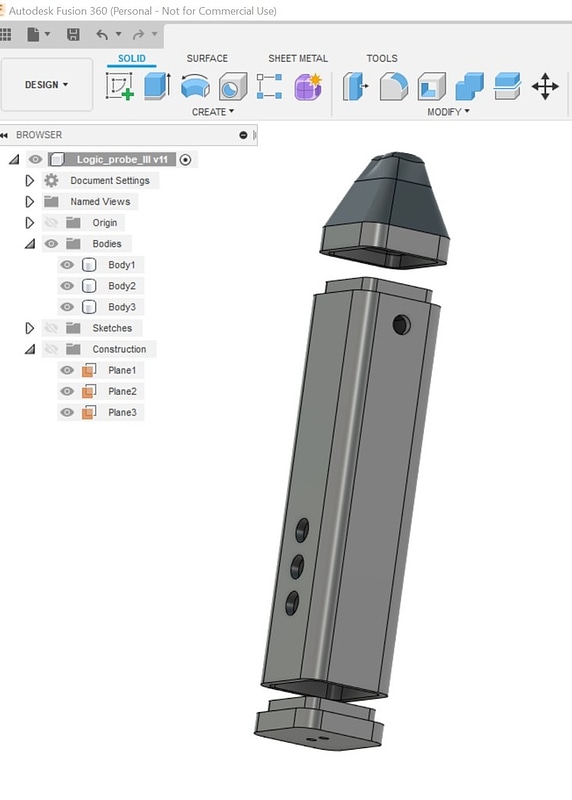
Task: Select the Move/Copy tool
Action: point(545,86)
